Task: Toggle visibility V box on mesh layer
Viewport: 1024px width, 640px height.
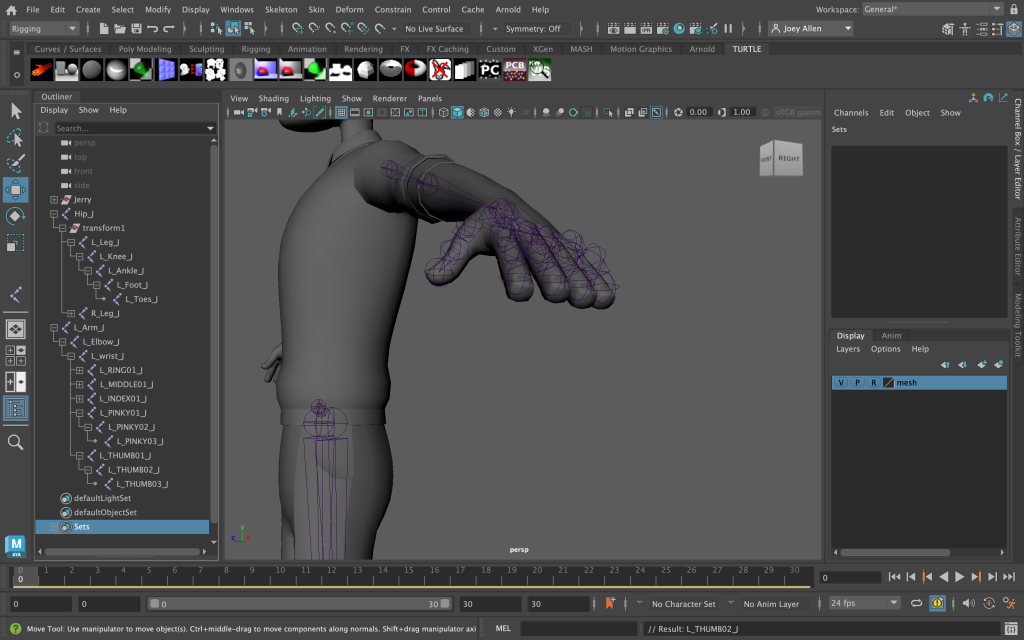Action: pos(841,383)
